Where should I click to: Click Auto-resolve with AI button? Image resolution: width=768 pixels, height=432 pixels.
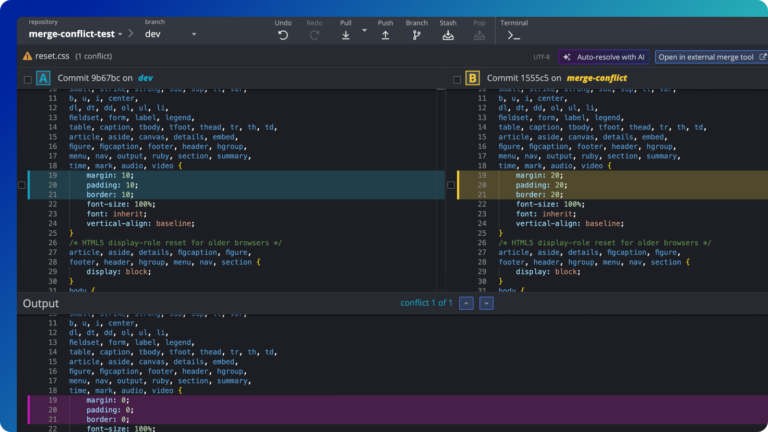coord(603,57)
